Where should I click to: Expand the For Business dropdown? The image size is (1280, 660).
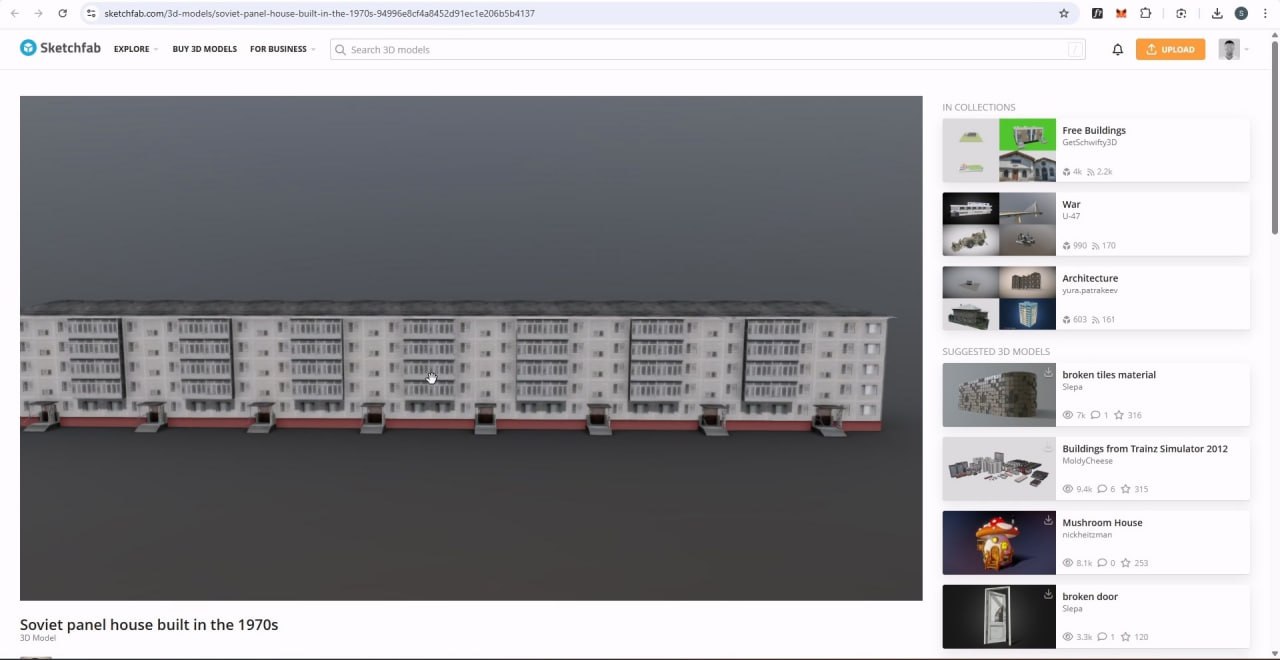click(282, 49)
